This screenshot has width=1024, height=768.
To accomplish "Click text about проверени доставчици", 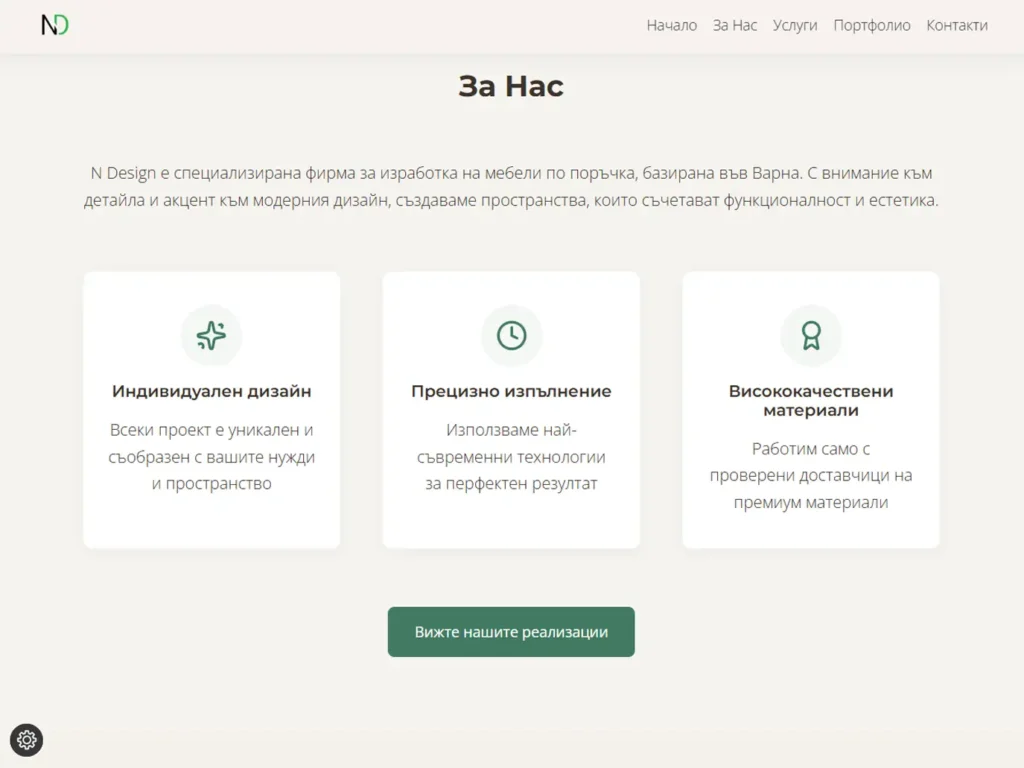I will click(810, 476).
